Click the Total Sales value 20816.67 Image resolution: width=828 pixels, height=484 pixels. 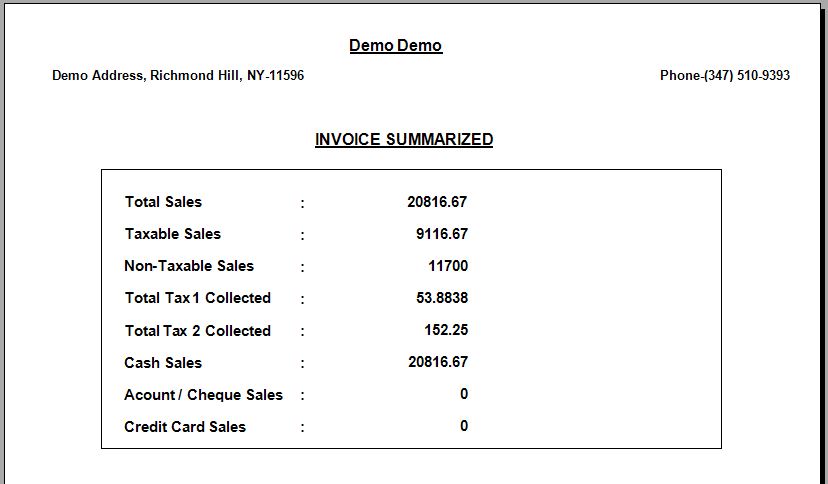[x=437, y=202]
